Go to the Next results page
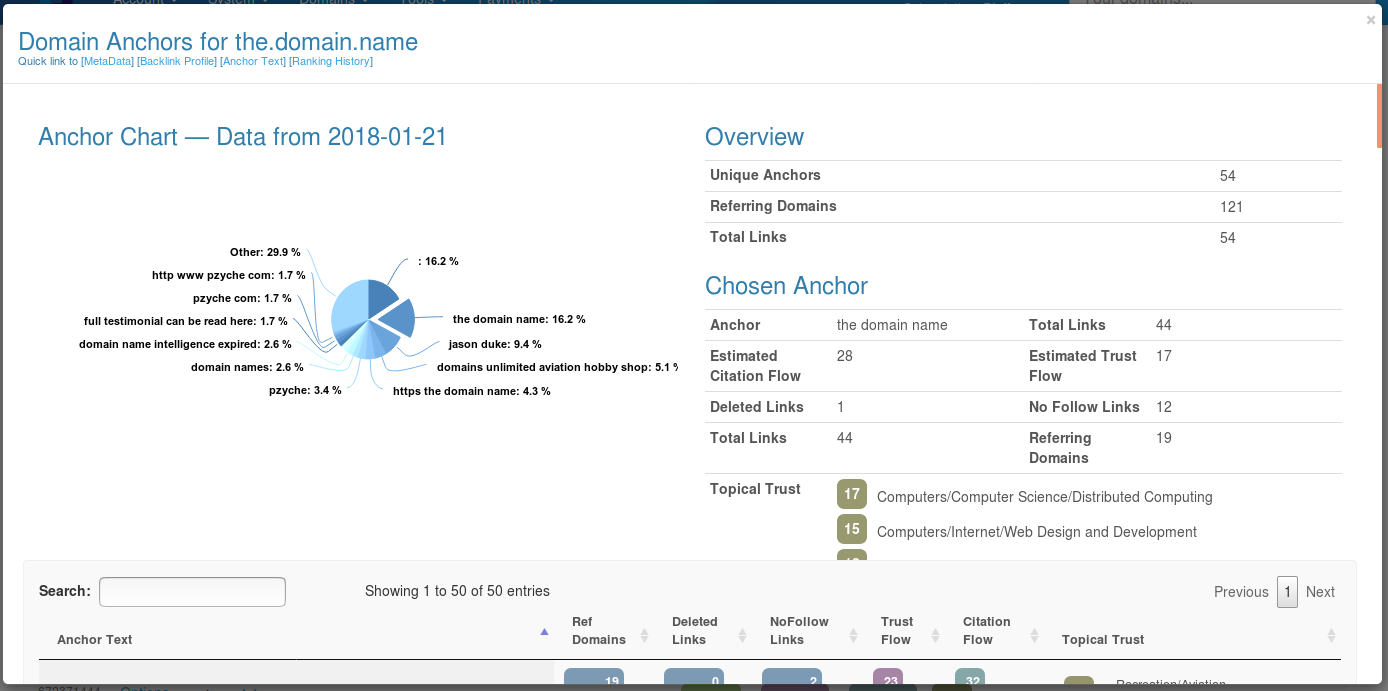1388x691 pixels. (x=1320, y=592)
